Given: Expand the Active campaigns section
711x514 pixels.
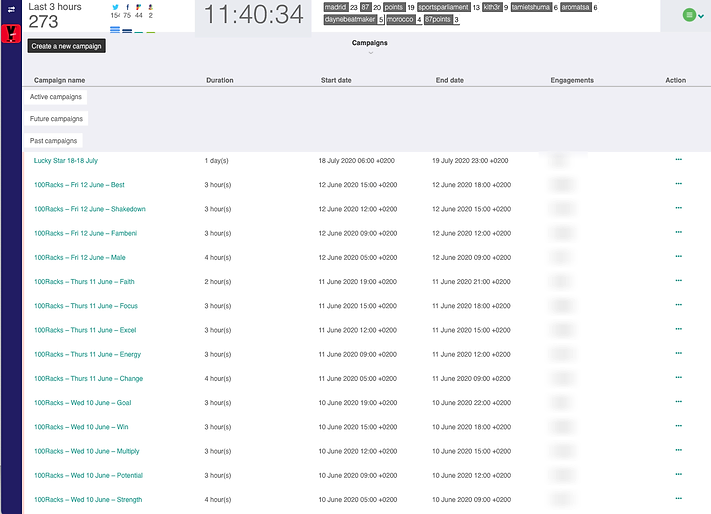Looking at the screenshot, I should click(56, 97).
